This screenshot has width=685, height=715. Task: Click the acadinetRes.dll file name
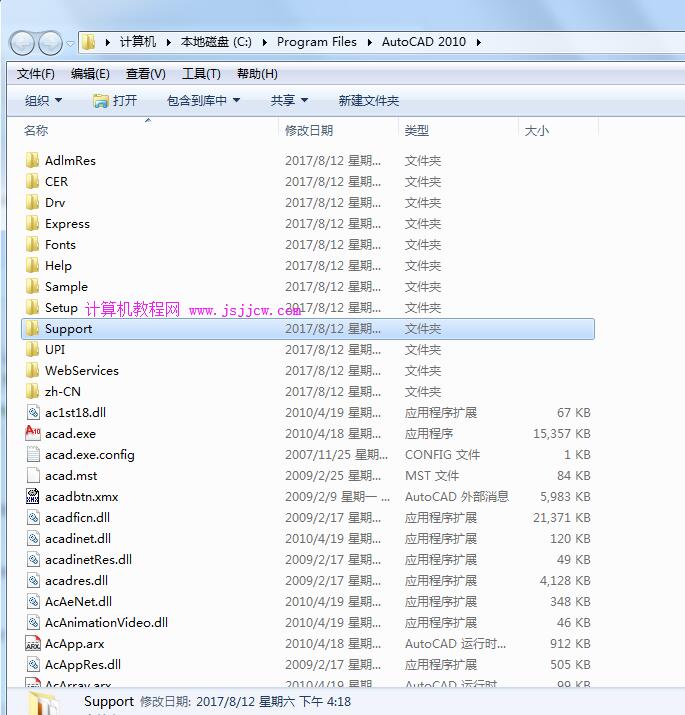click(88, 560)
